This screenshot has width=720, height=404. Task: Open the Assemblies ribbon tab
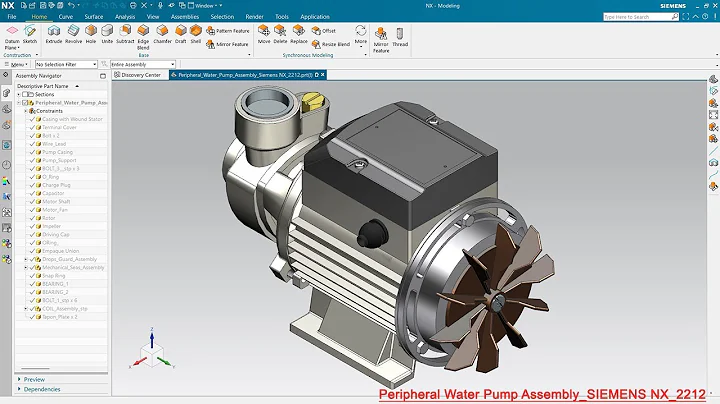[x=185, y=17]
